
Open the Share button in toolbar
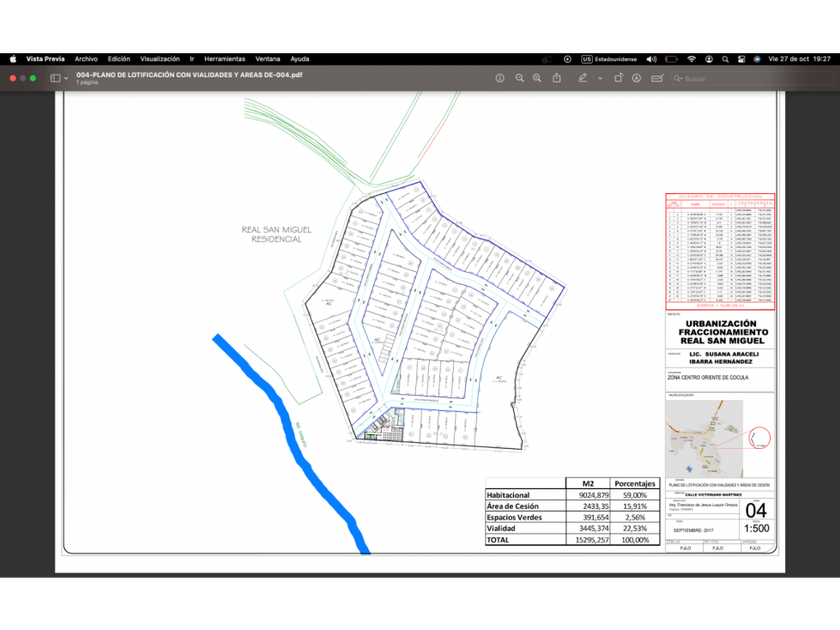[x=556, y=78]
